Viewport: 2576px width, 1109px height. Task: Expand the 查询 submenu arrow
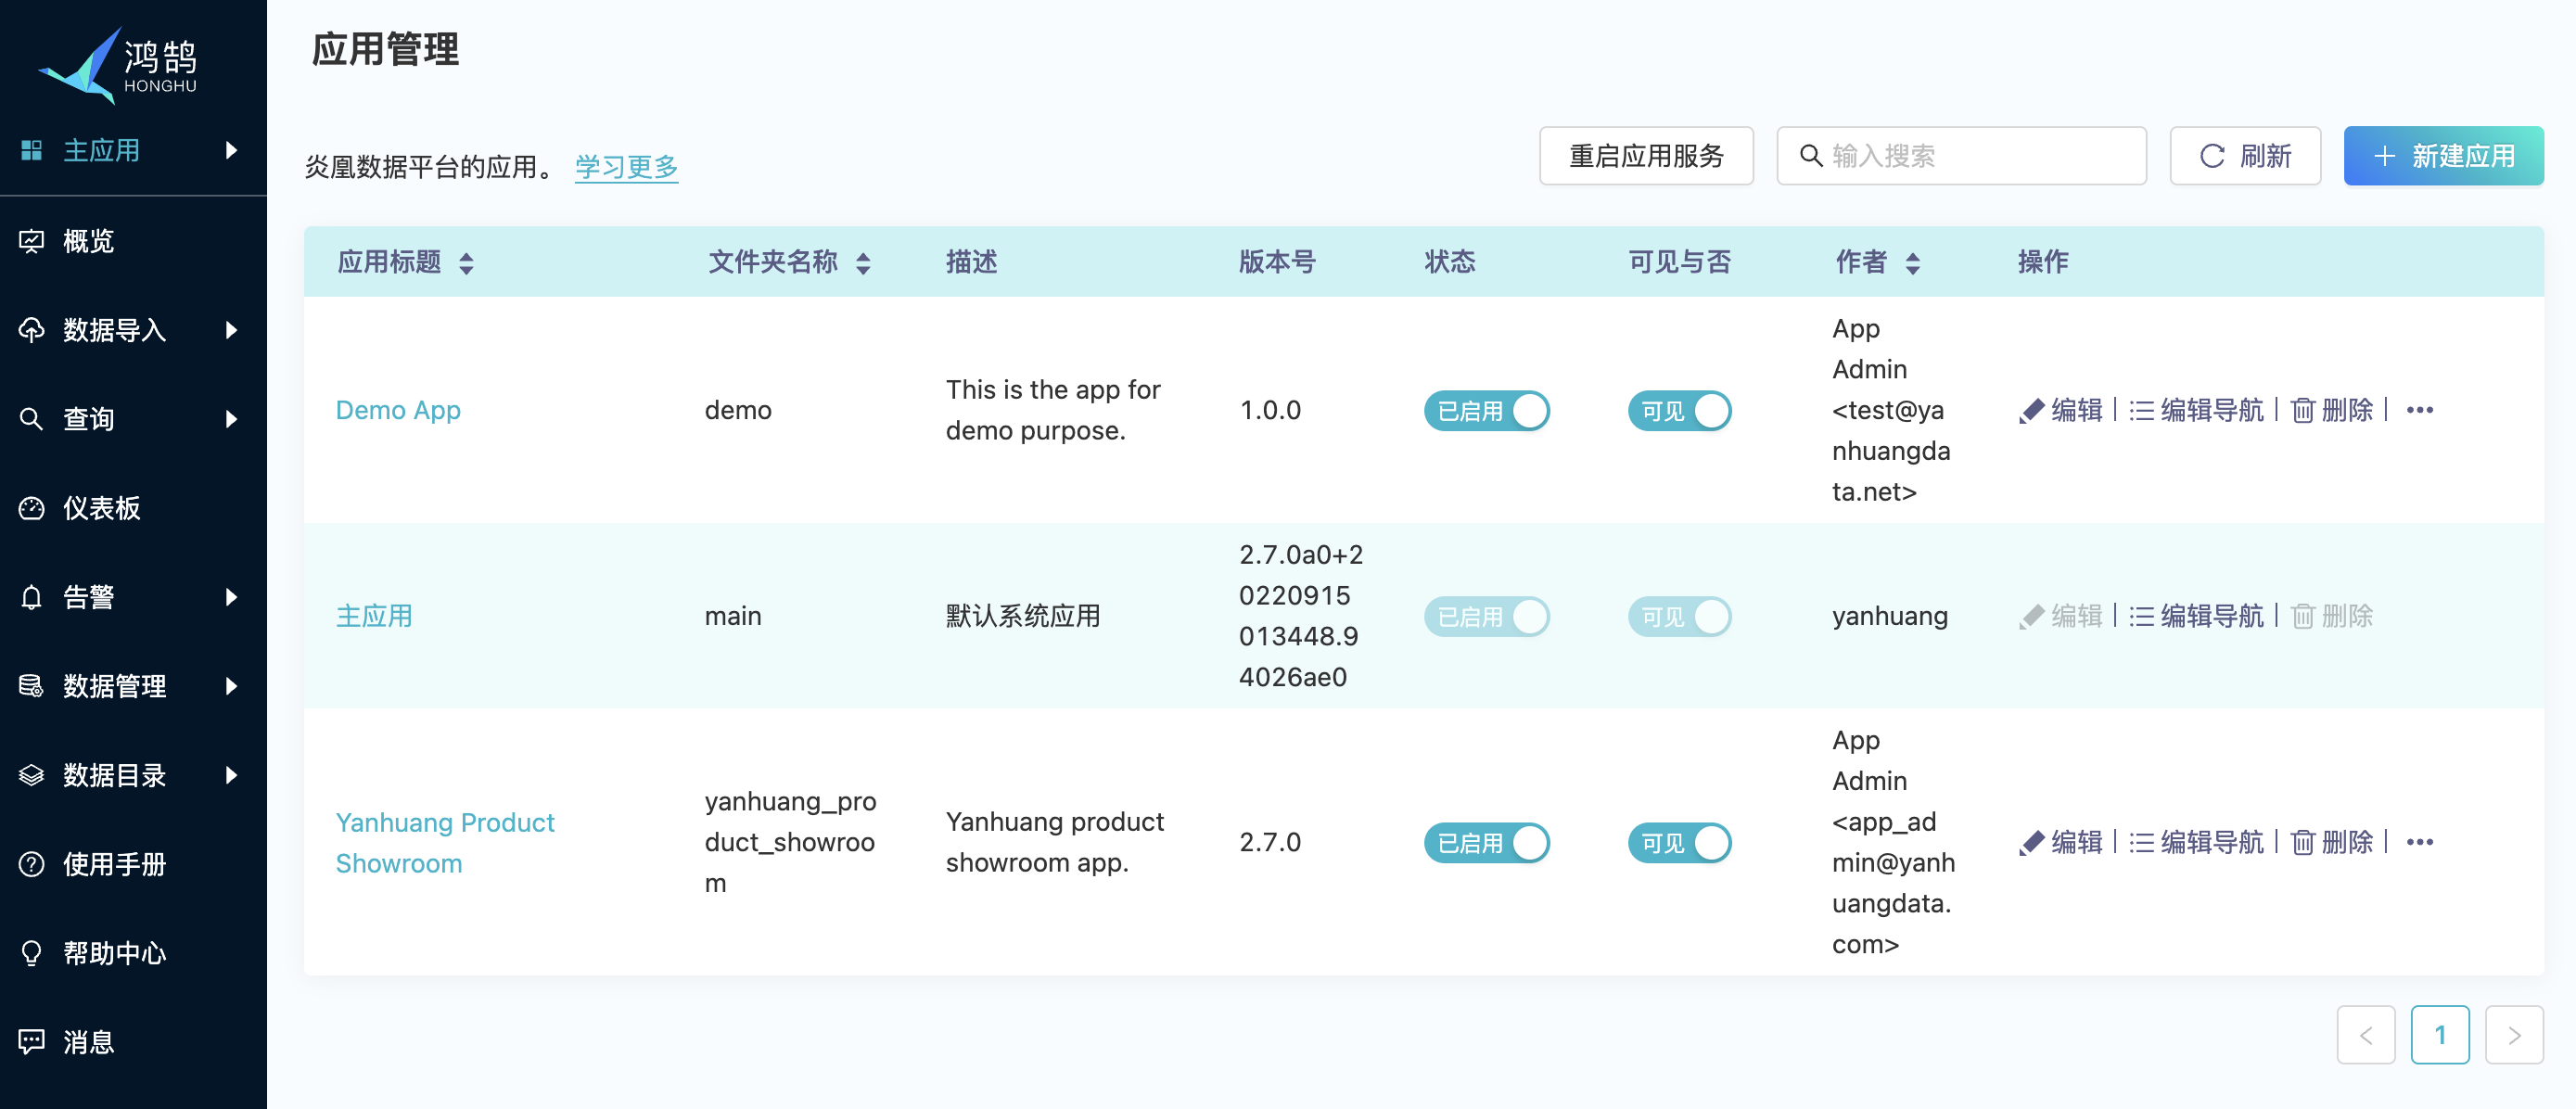pos(231,419)
